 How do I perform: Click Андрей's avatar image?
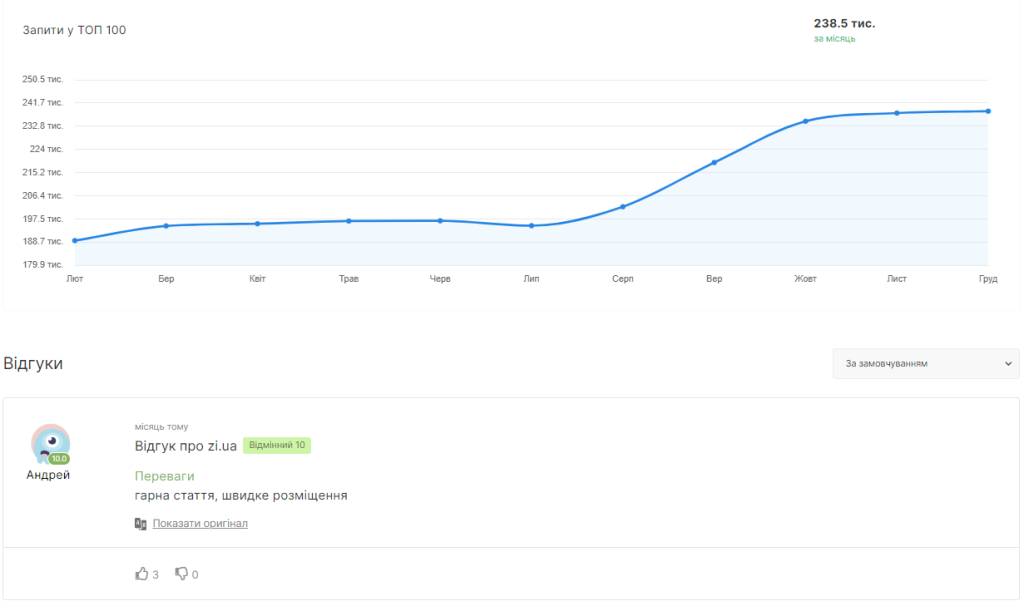[50, 443]
